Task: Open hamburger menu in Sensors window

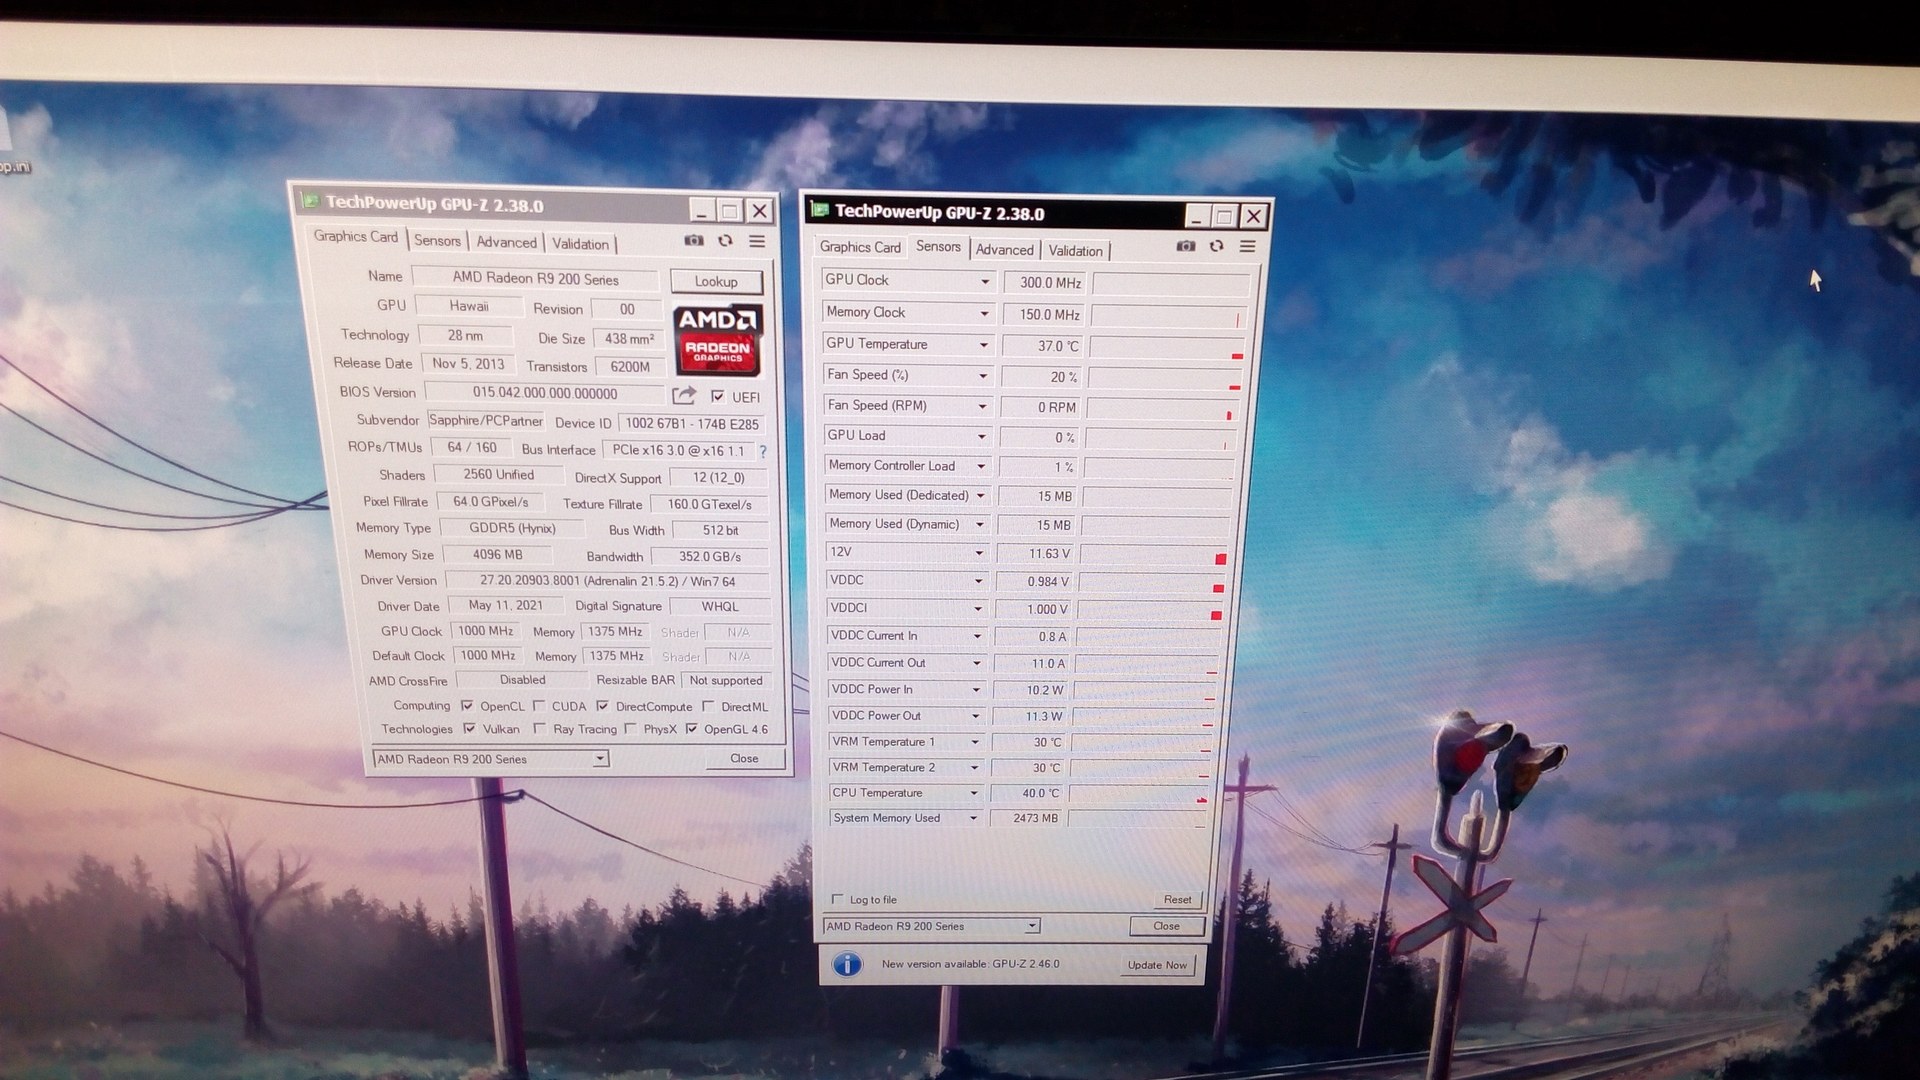Action: click(1247, 246)
